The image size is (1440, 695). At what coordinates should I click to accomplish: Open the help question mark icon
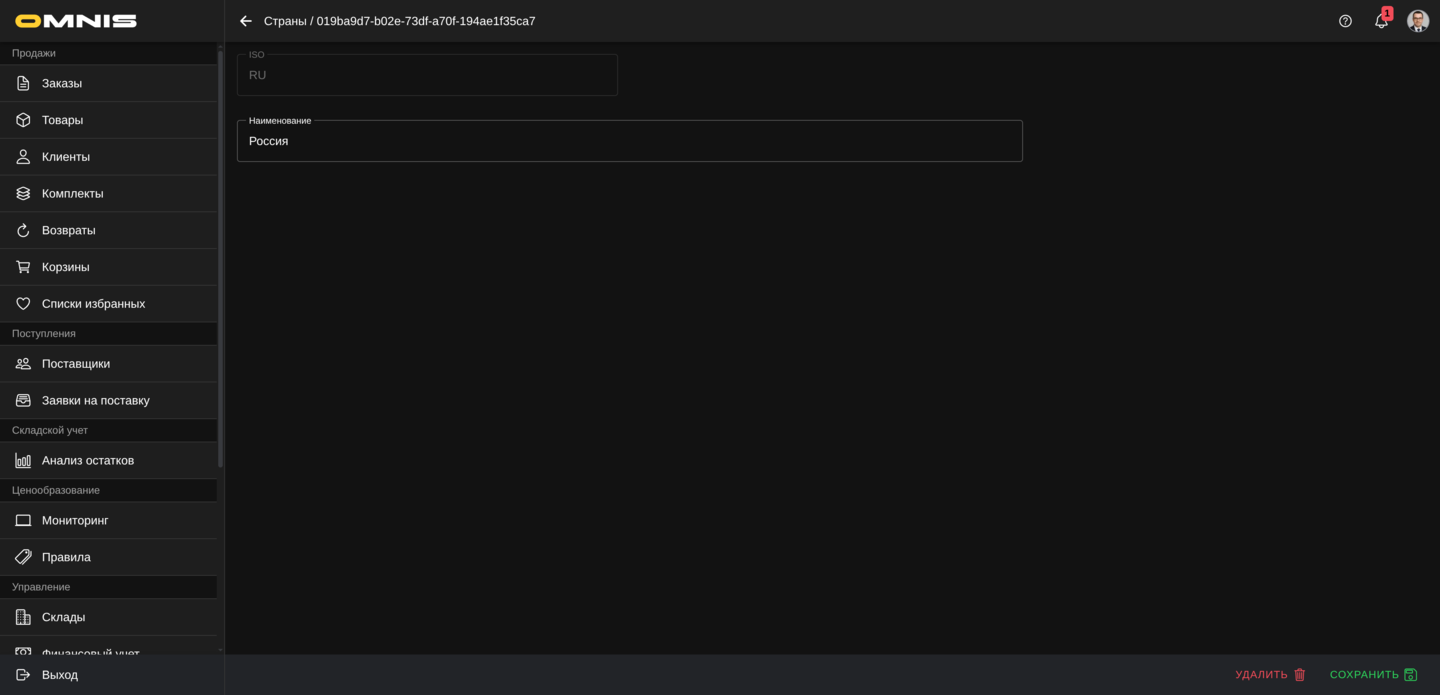pos(1345,21)
